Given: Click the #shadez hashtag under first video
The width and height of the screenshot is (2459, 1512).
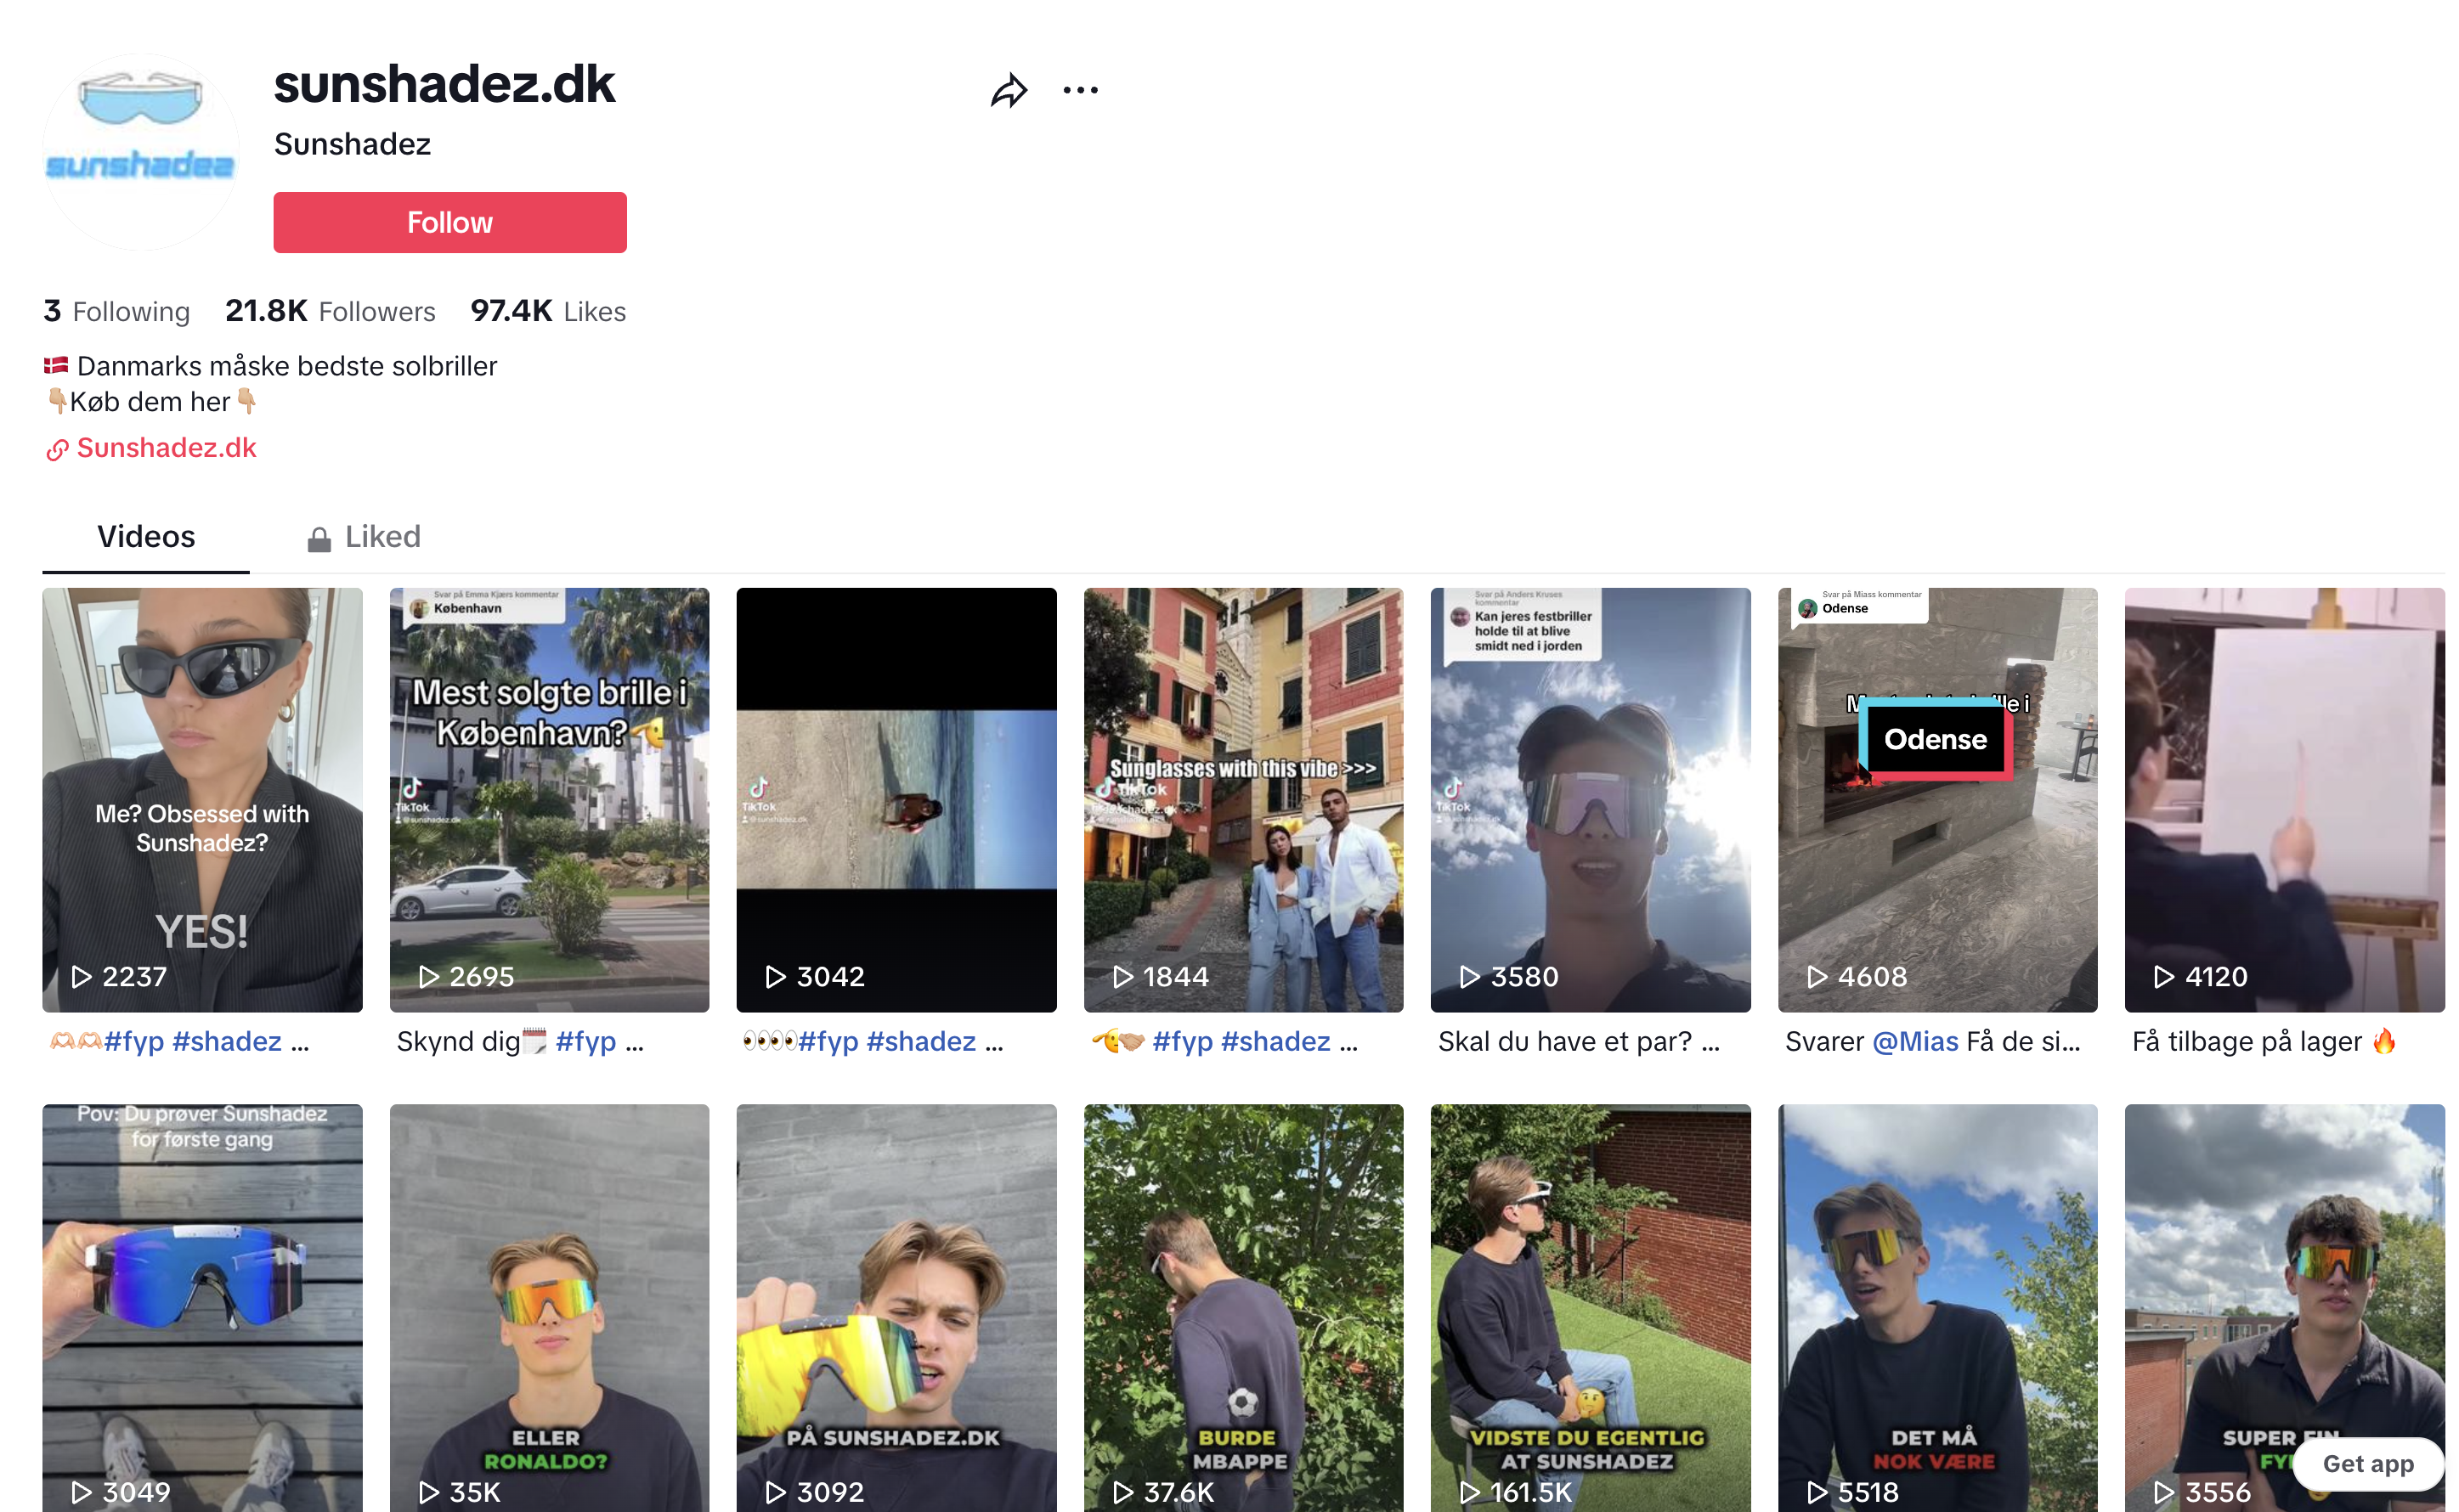Looking at the screenshot, I should coord(226,1041).
